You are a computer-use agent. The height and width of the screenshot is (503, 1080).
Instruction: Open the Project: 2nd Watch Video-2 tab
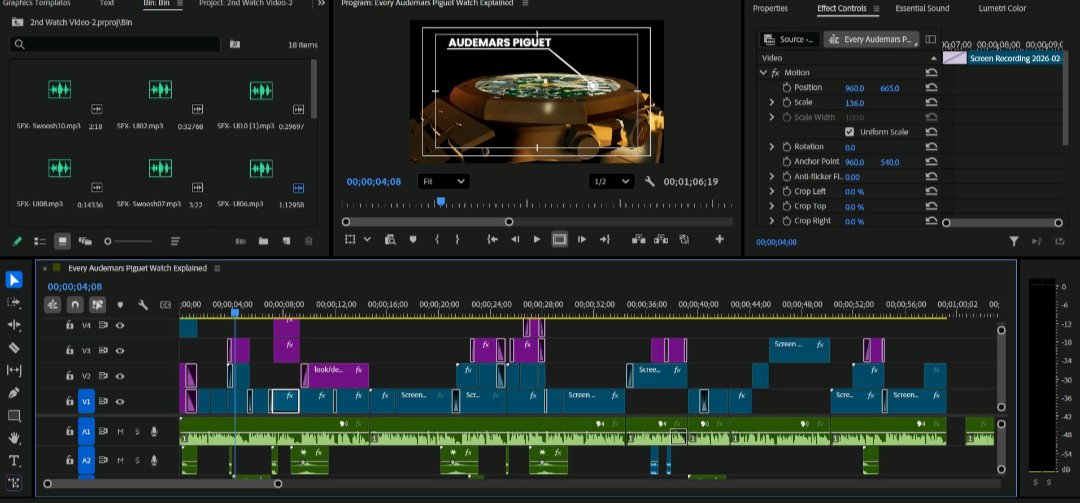246,3
